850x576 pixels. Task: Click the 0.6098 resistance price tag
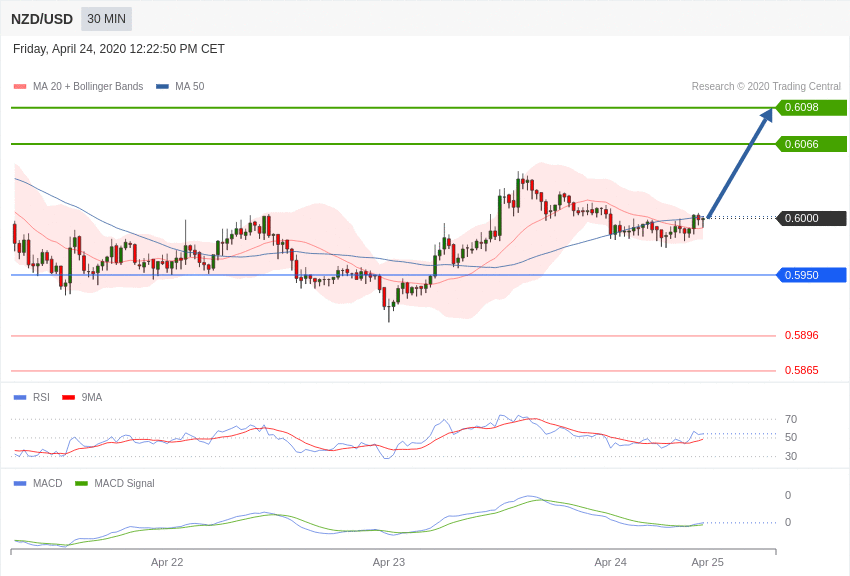811,107
